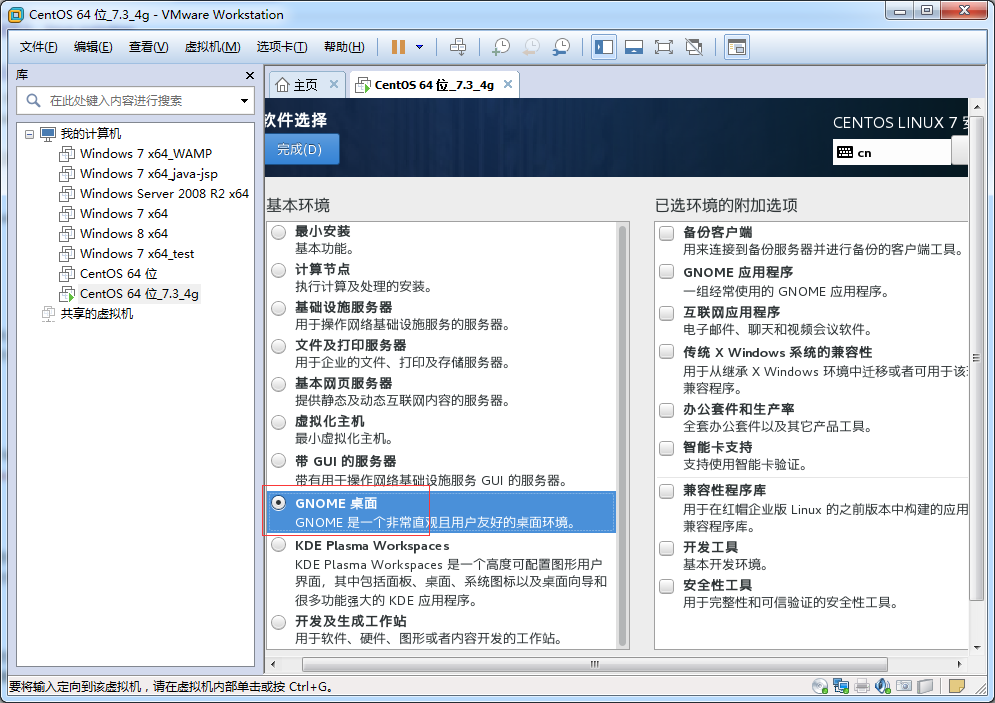Check the 安全性工具 checkbox
The height and width of the screenshot is (703, 995).
(666, 586)
